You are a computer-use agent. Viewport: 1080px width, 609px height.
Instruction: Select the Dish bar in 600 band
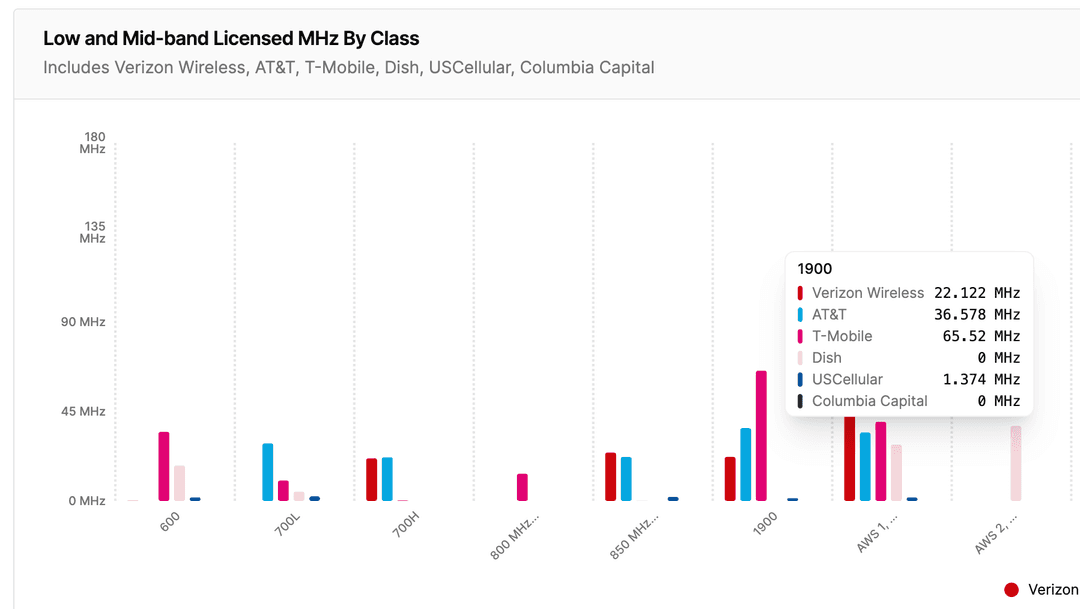pyautogui.click(x=179, y=483)
